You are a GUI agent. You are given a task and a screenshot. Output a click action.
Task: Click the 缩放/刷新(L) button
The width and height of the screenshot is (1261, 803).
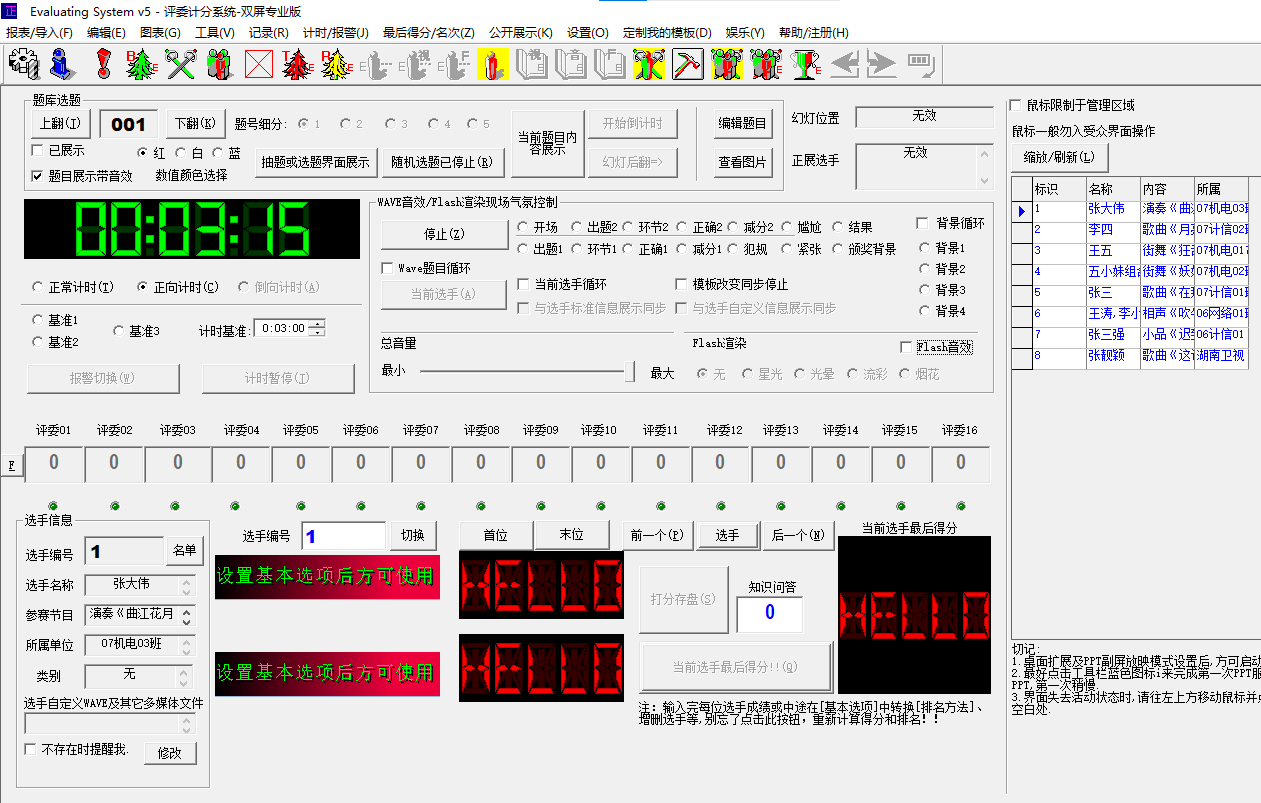click(1059, 157)
